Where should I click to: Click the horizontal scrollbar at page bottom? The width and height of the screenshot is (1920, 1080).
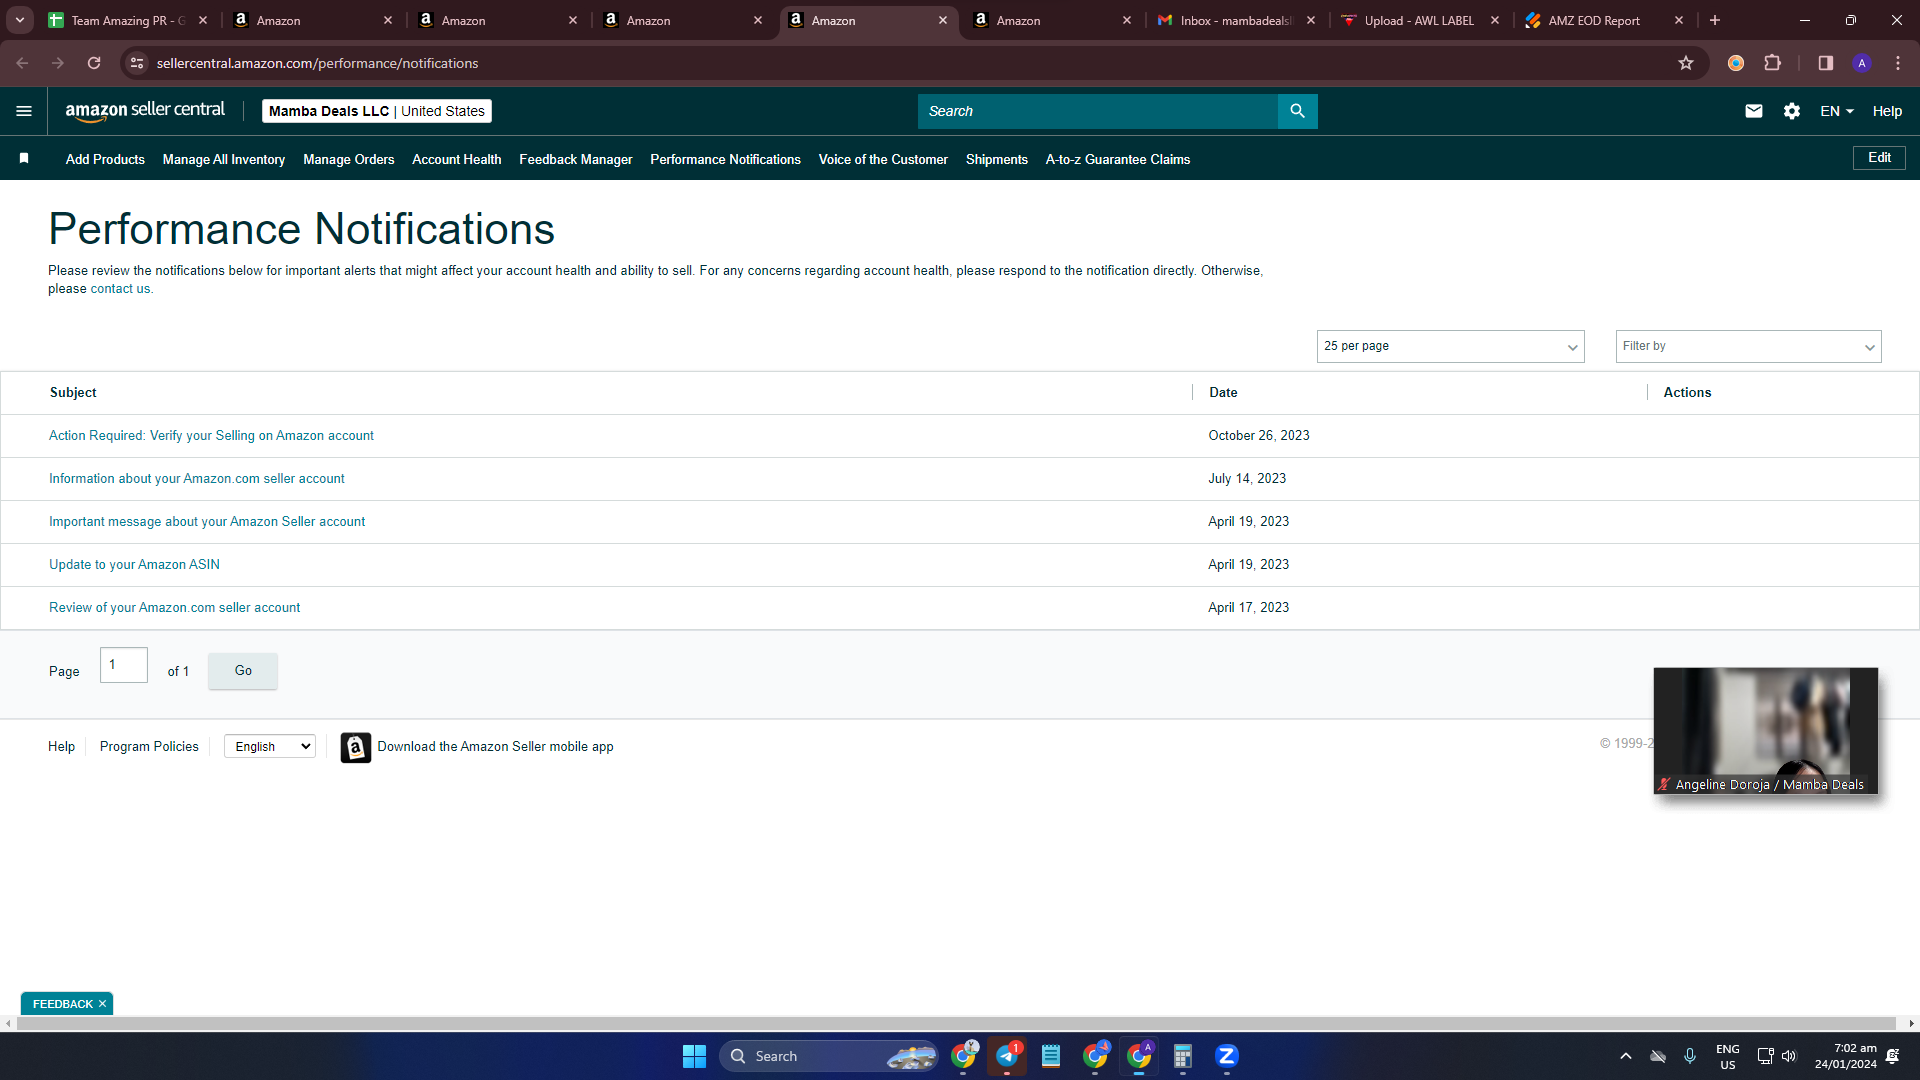pos(957,1023)
